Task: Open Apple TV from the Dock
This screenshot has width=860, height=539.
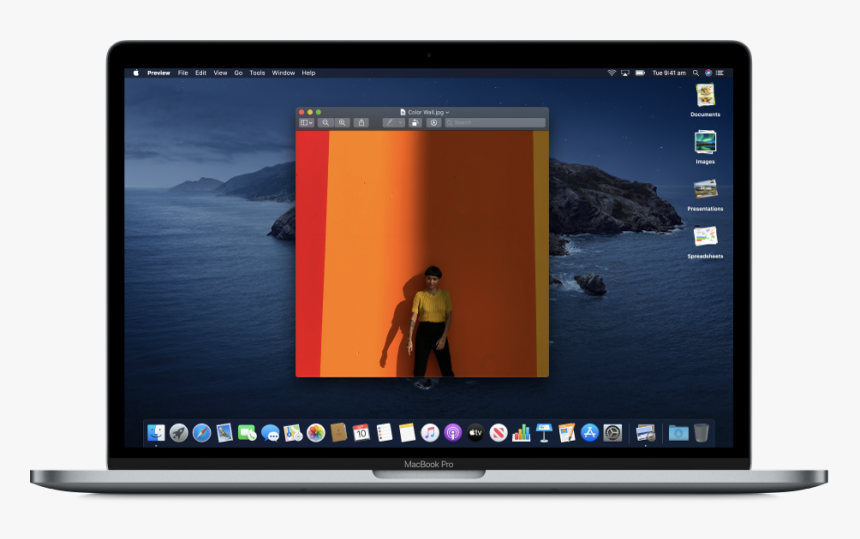Action: point(476,433)
